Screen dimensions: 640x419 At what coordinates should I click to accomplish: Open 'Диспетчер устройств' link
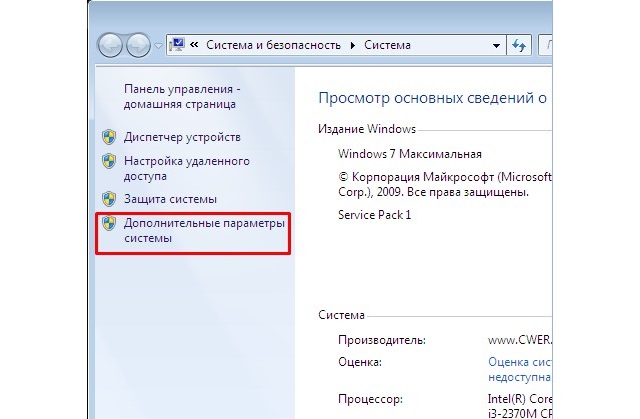182,137
